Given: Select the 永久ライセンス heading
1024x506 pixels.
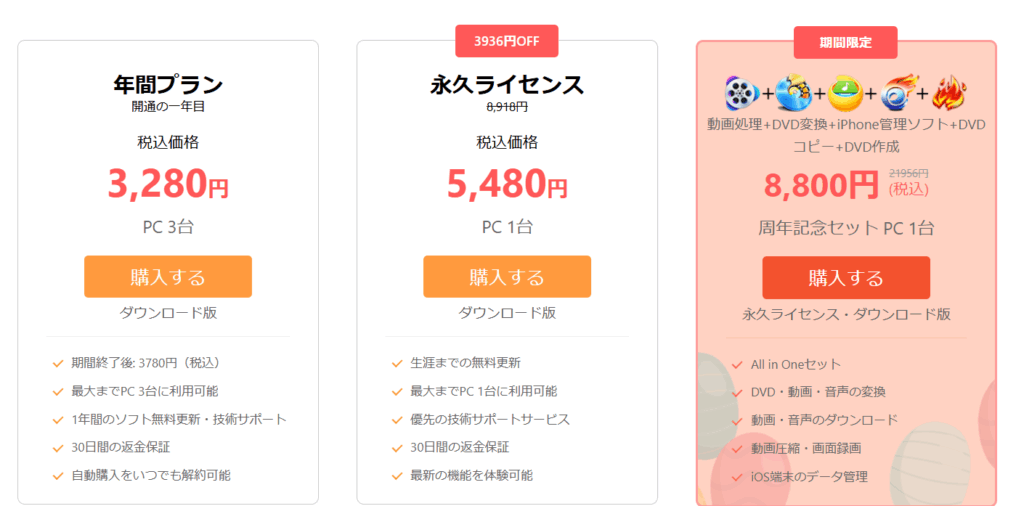Looking at the screenshot, I should tap(507, 85).
